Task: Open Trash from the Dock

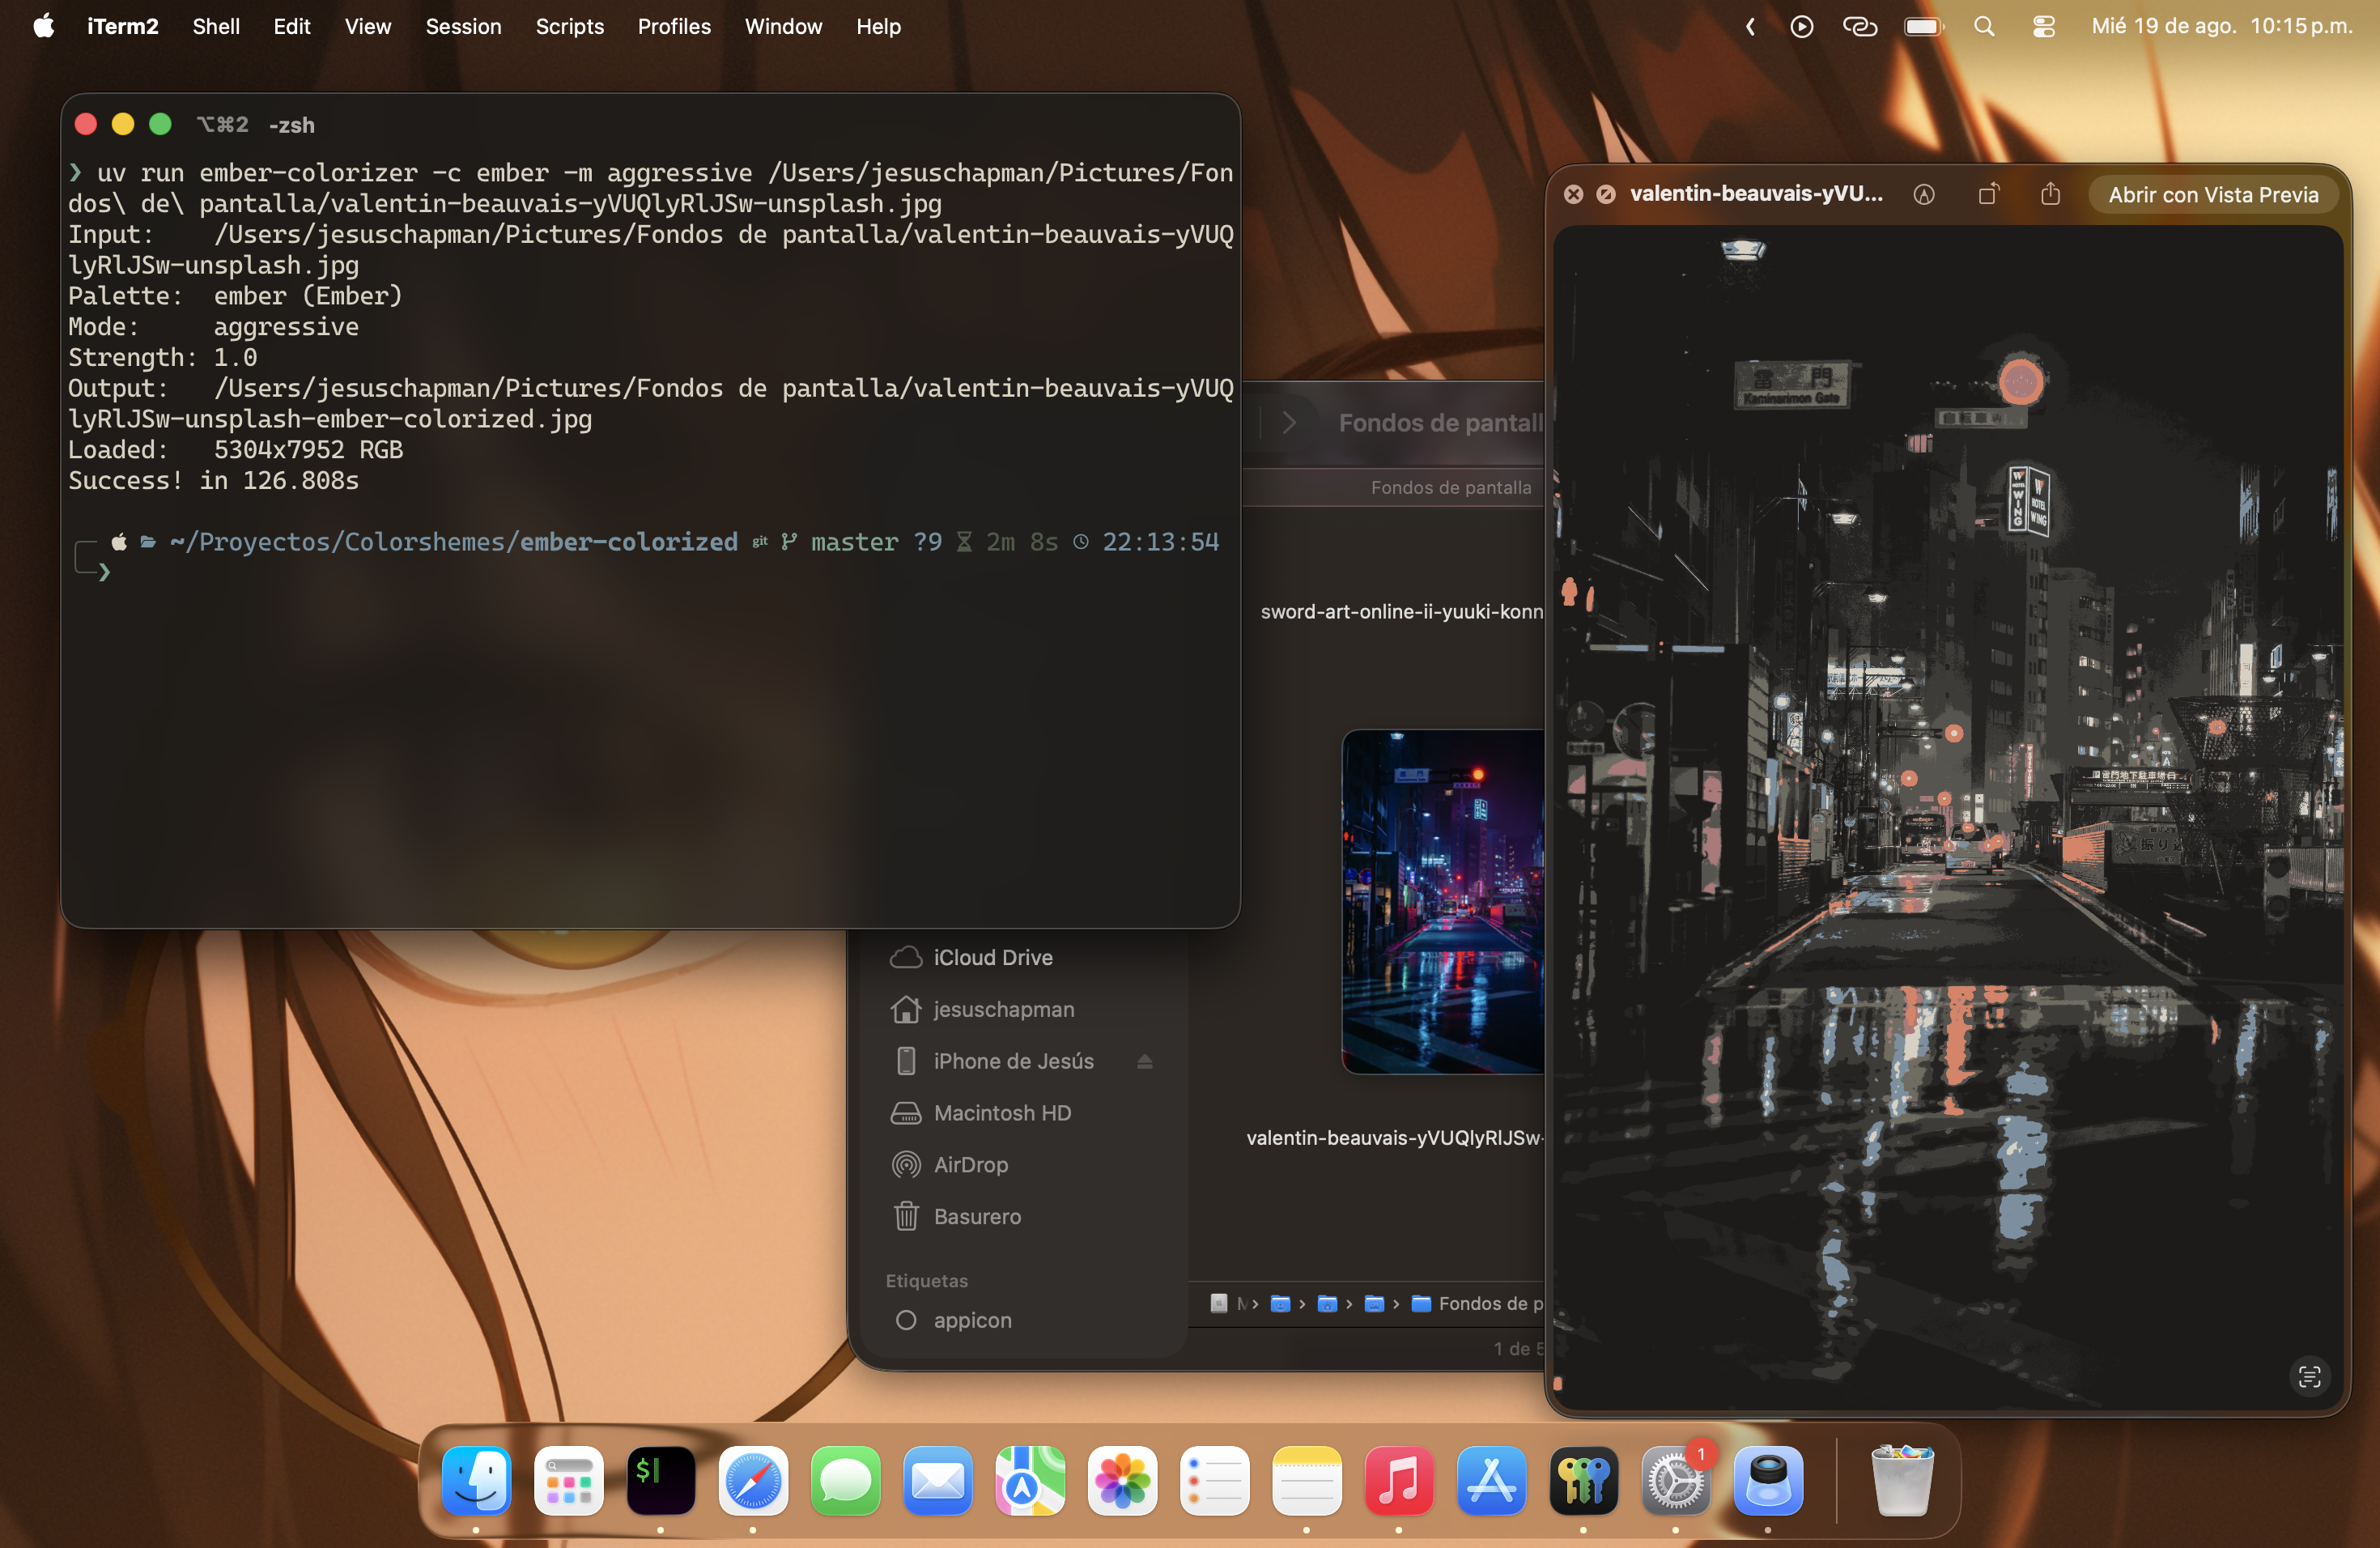Action: [1901, 1480]
